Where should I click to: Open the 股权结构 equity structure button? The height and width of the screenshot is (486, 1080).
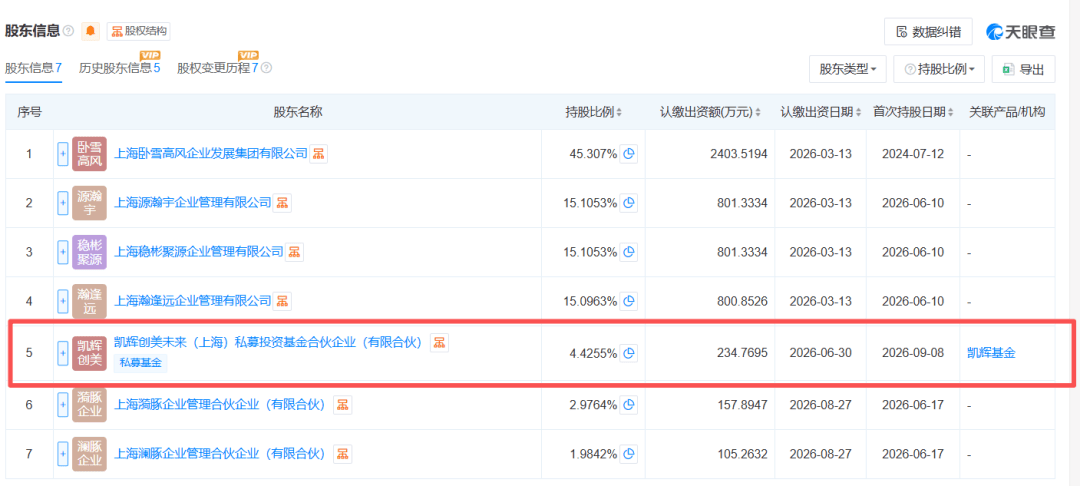click(138, 31)
